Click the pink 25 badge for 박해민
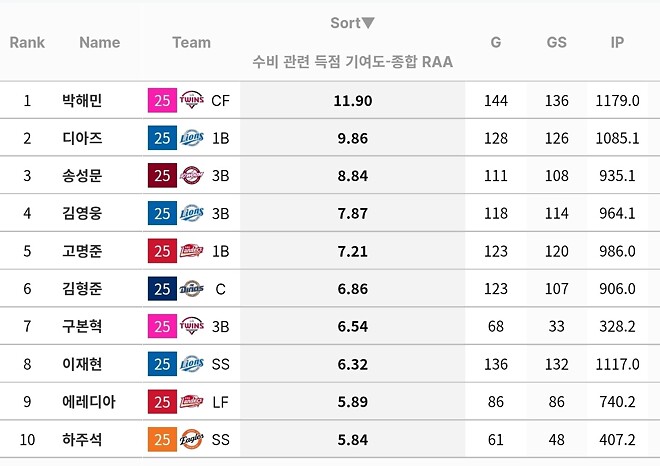The width and height of the screenshot is (660, 466). pyautogui.click(x=161, y=100)
